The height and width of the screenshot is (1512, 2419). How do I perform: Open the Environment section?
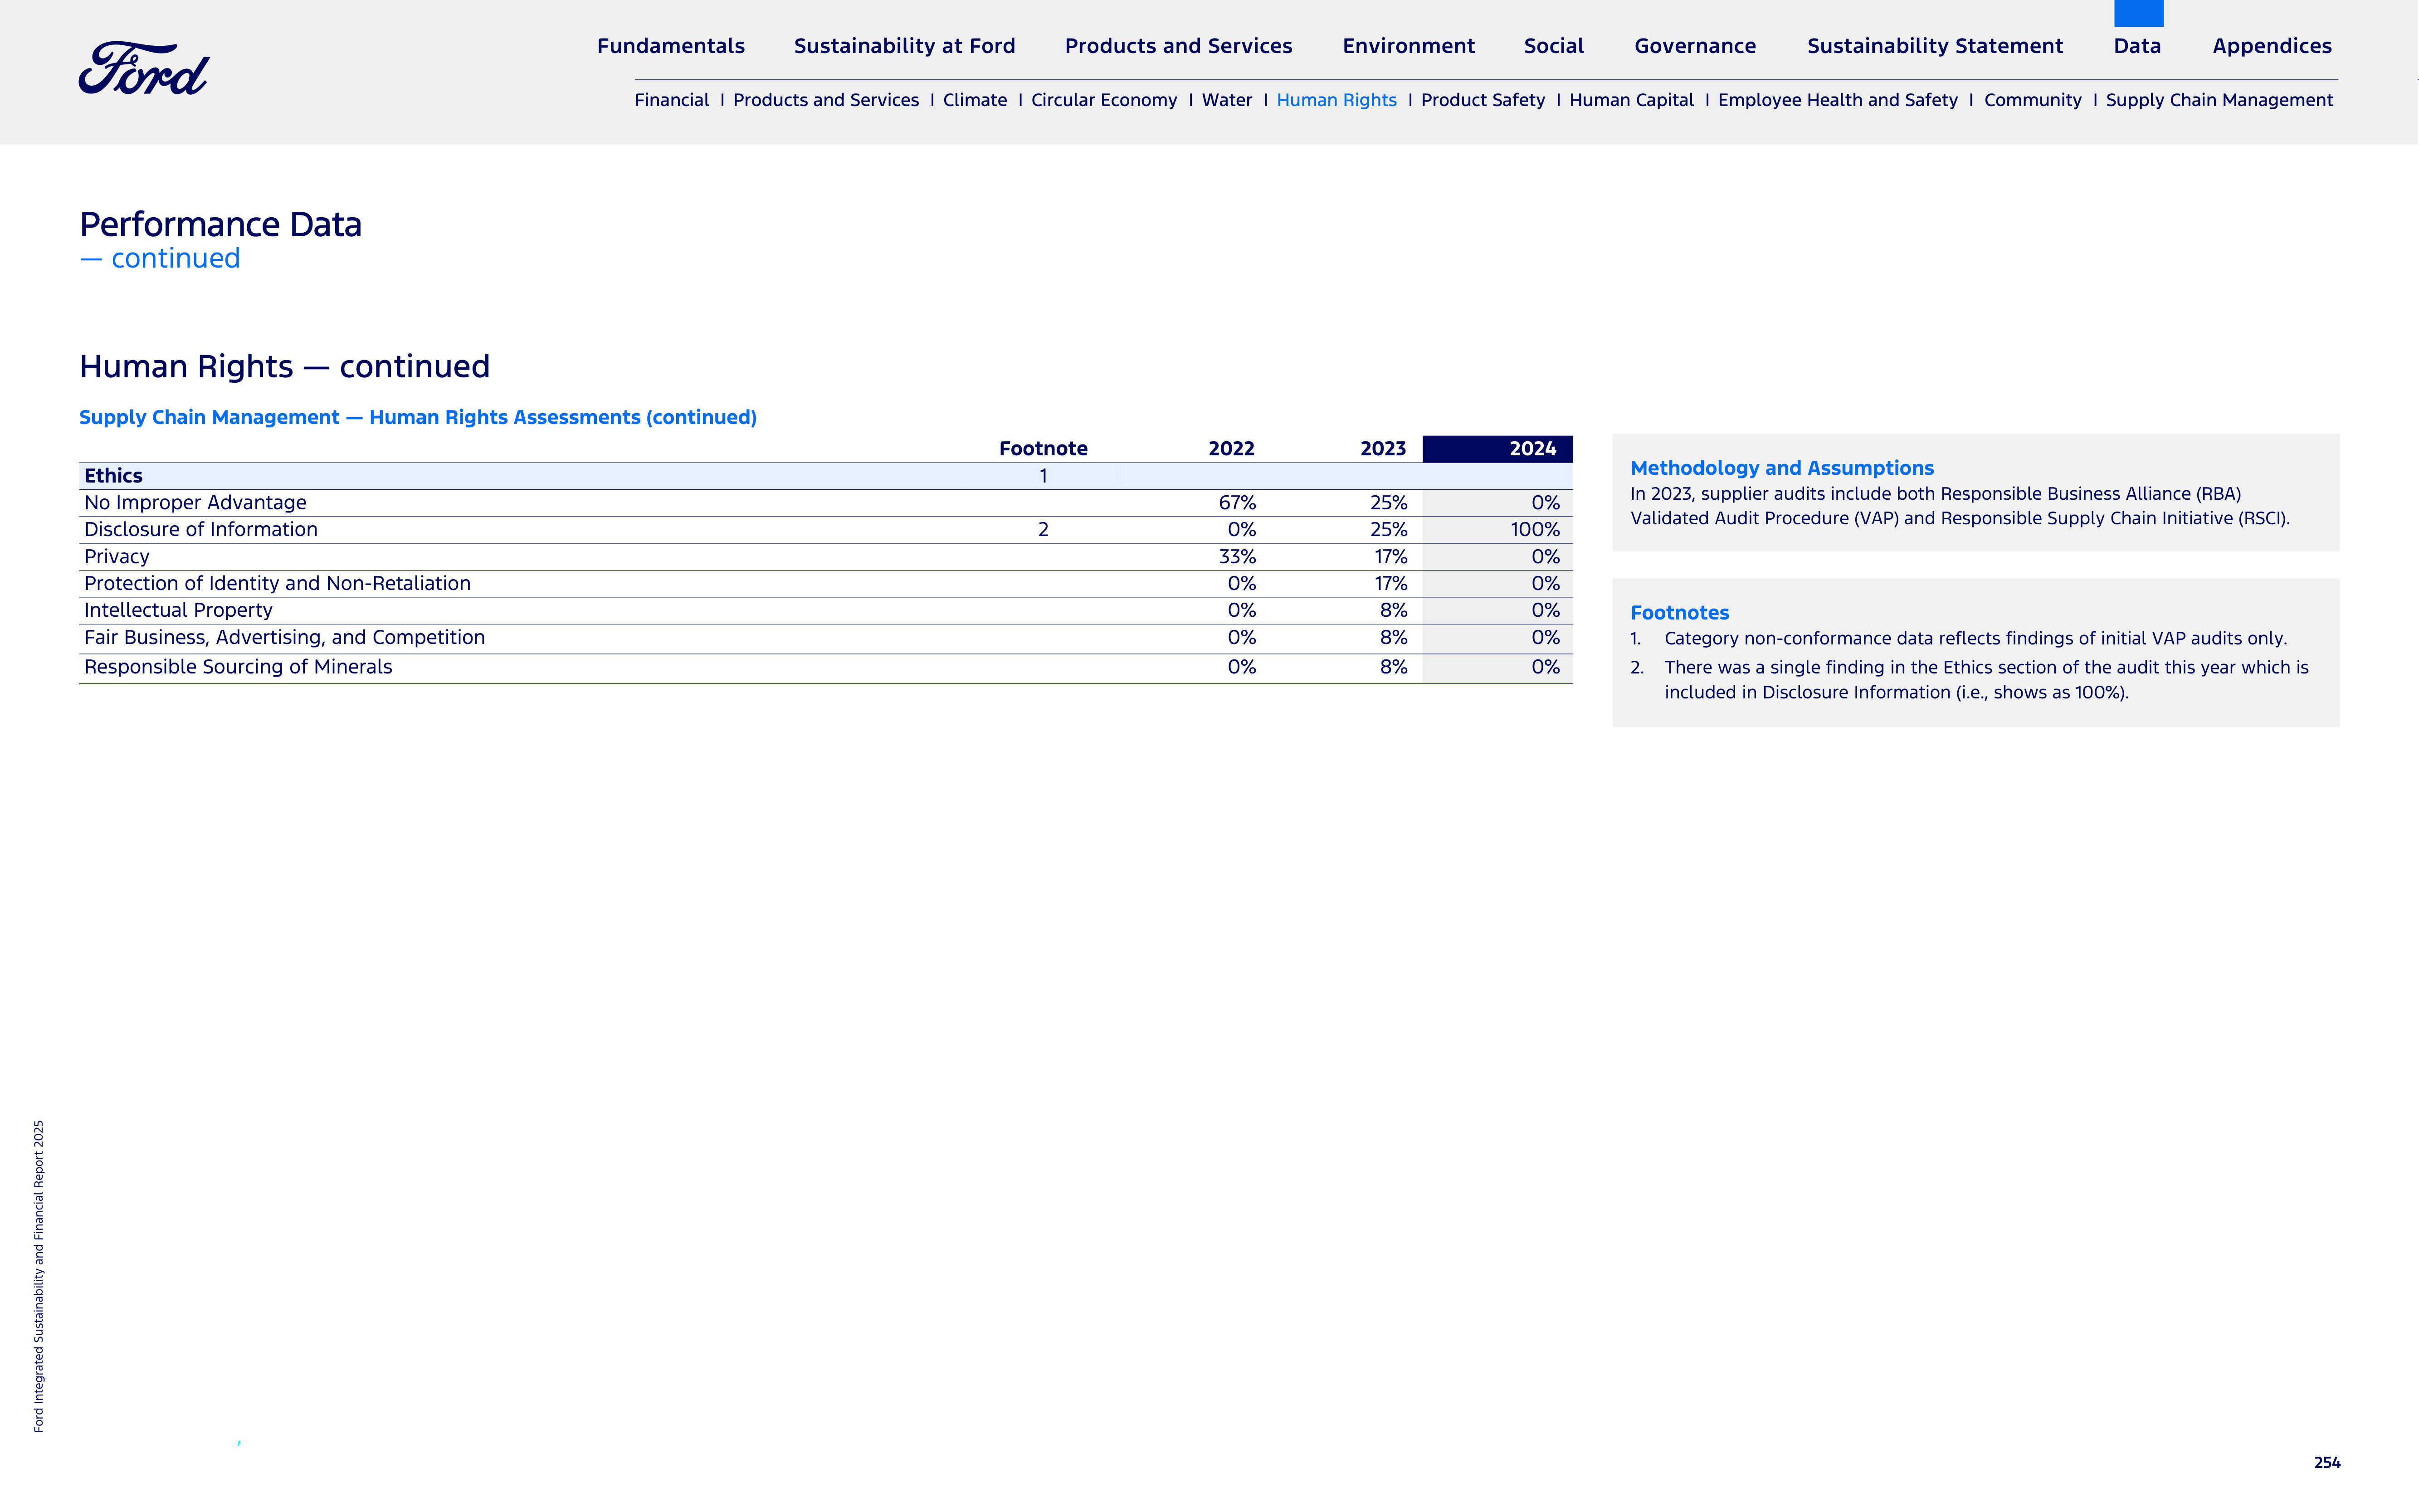tap(1408, 46)
